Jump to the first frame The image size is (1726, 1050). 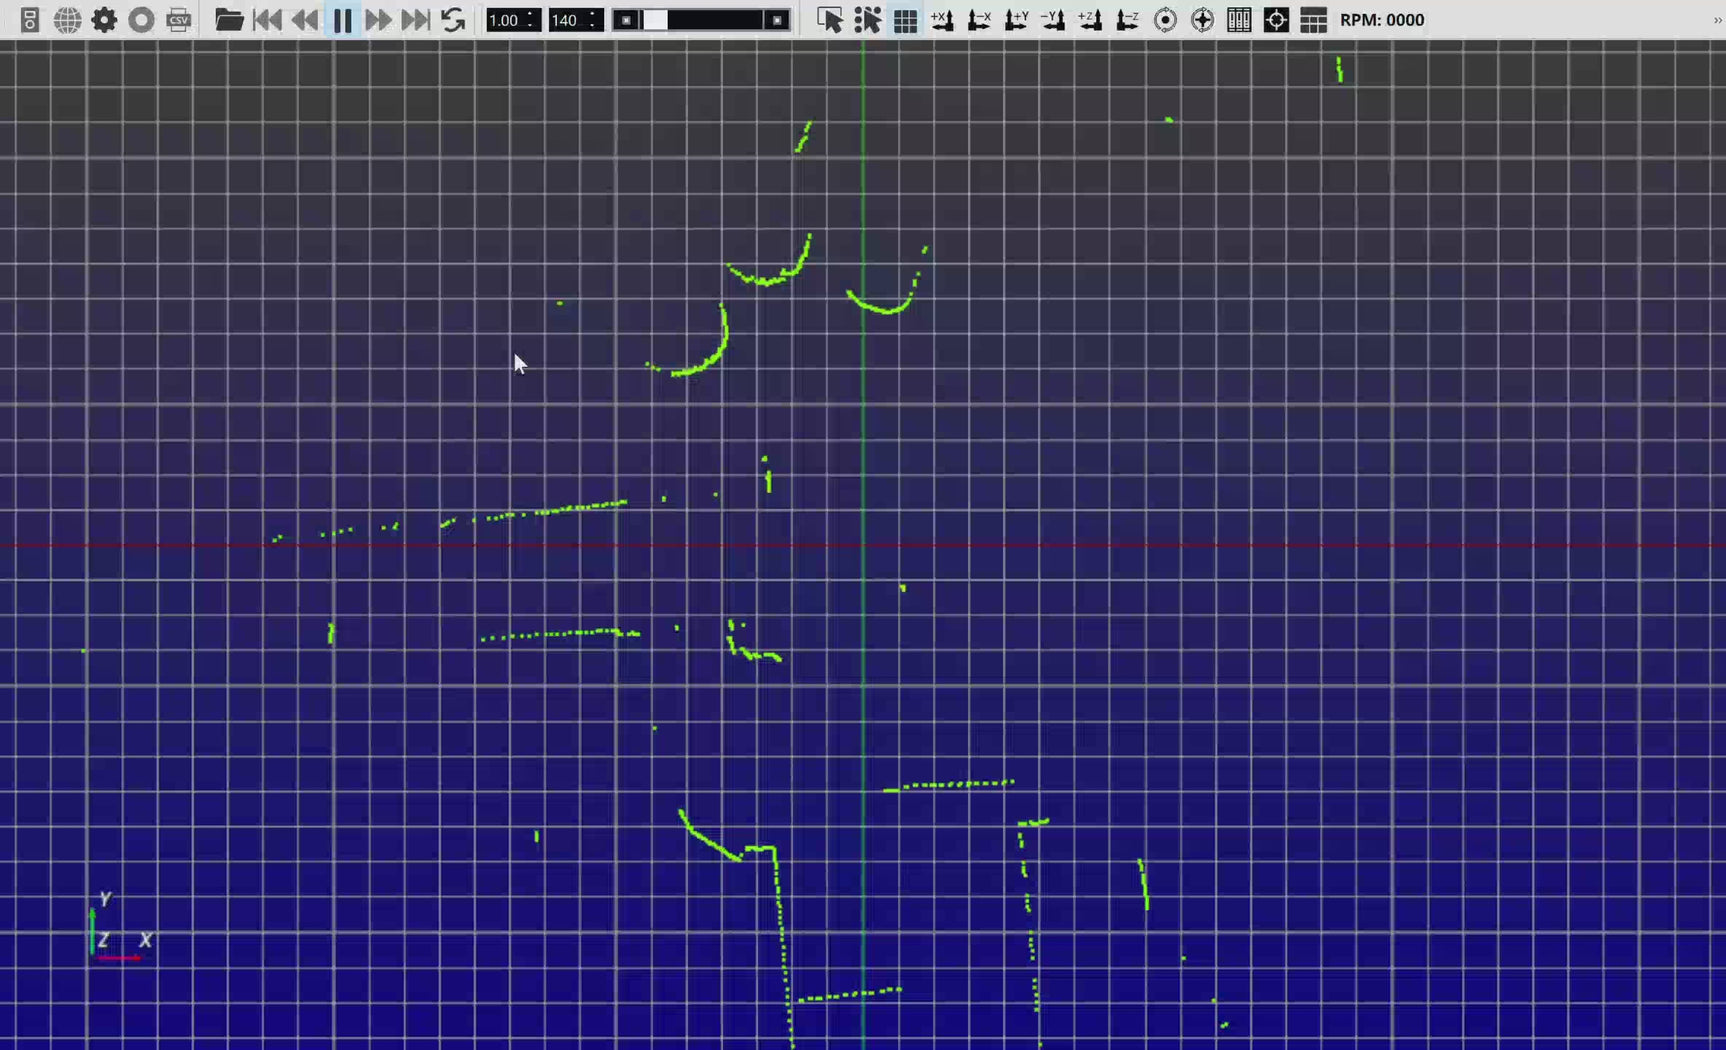click(x=267, y=20)
